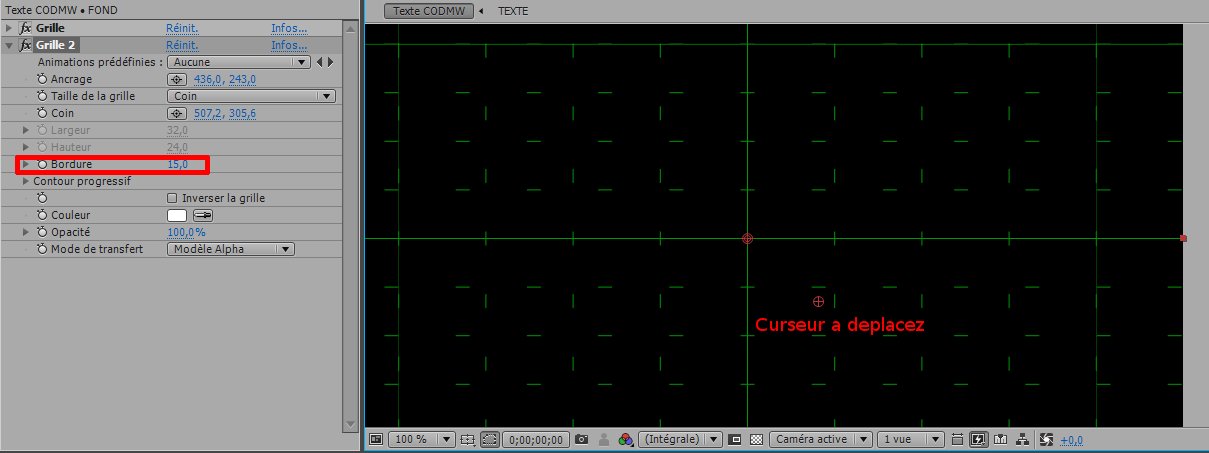Open grid and guide options icon
Viewport: 1209px width, 453px height.
[x=468, y=439]
